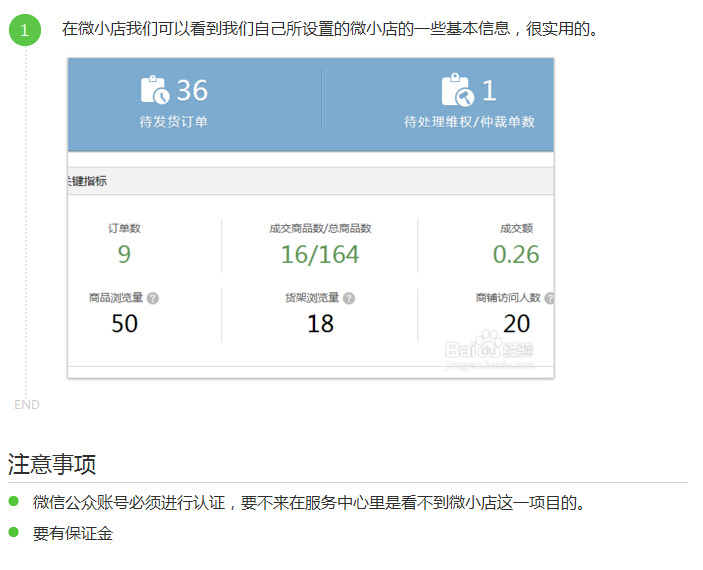Click help icon next to 商品浏览量
Viewport: 703px width, 570px height.
153,298
